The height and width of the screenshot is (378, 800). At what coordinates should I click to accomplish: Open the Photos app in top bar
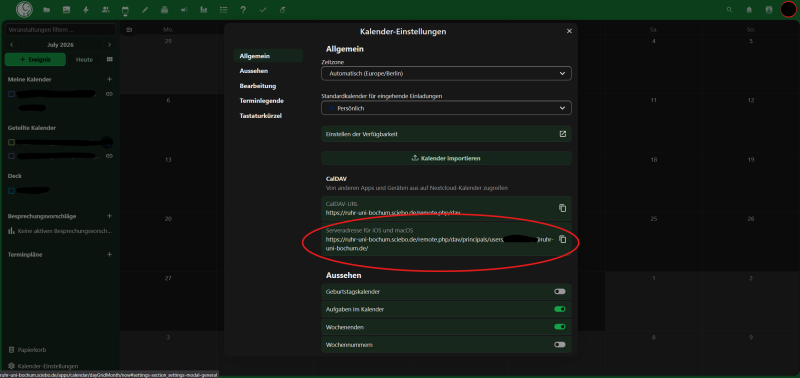click(66, 10)
